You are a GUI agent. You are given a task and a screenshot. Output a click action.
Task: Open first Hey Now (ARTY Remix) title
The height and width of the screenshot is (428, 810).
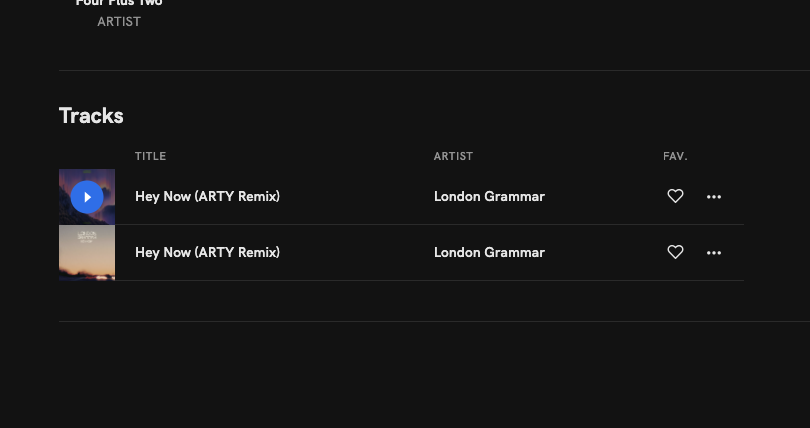tap(207, 197)
